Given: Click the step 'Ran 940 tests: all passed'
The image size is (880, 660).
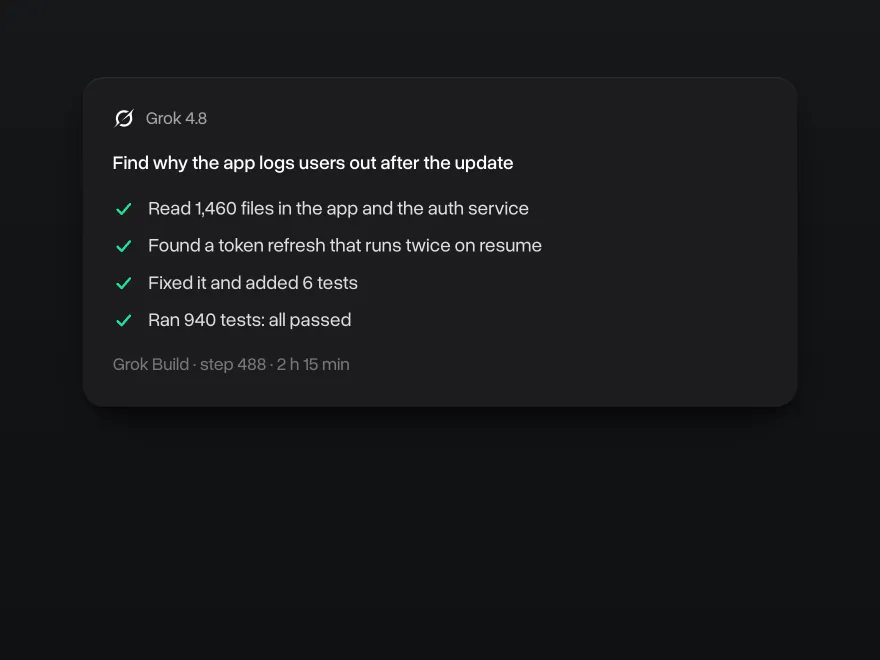Looking at the screenshot, I should pyautogui.click(x=250, y=320).
